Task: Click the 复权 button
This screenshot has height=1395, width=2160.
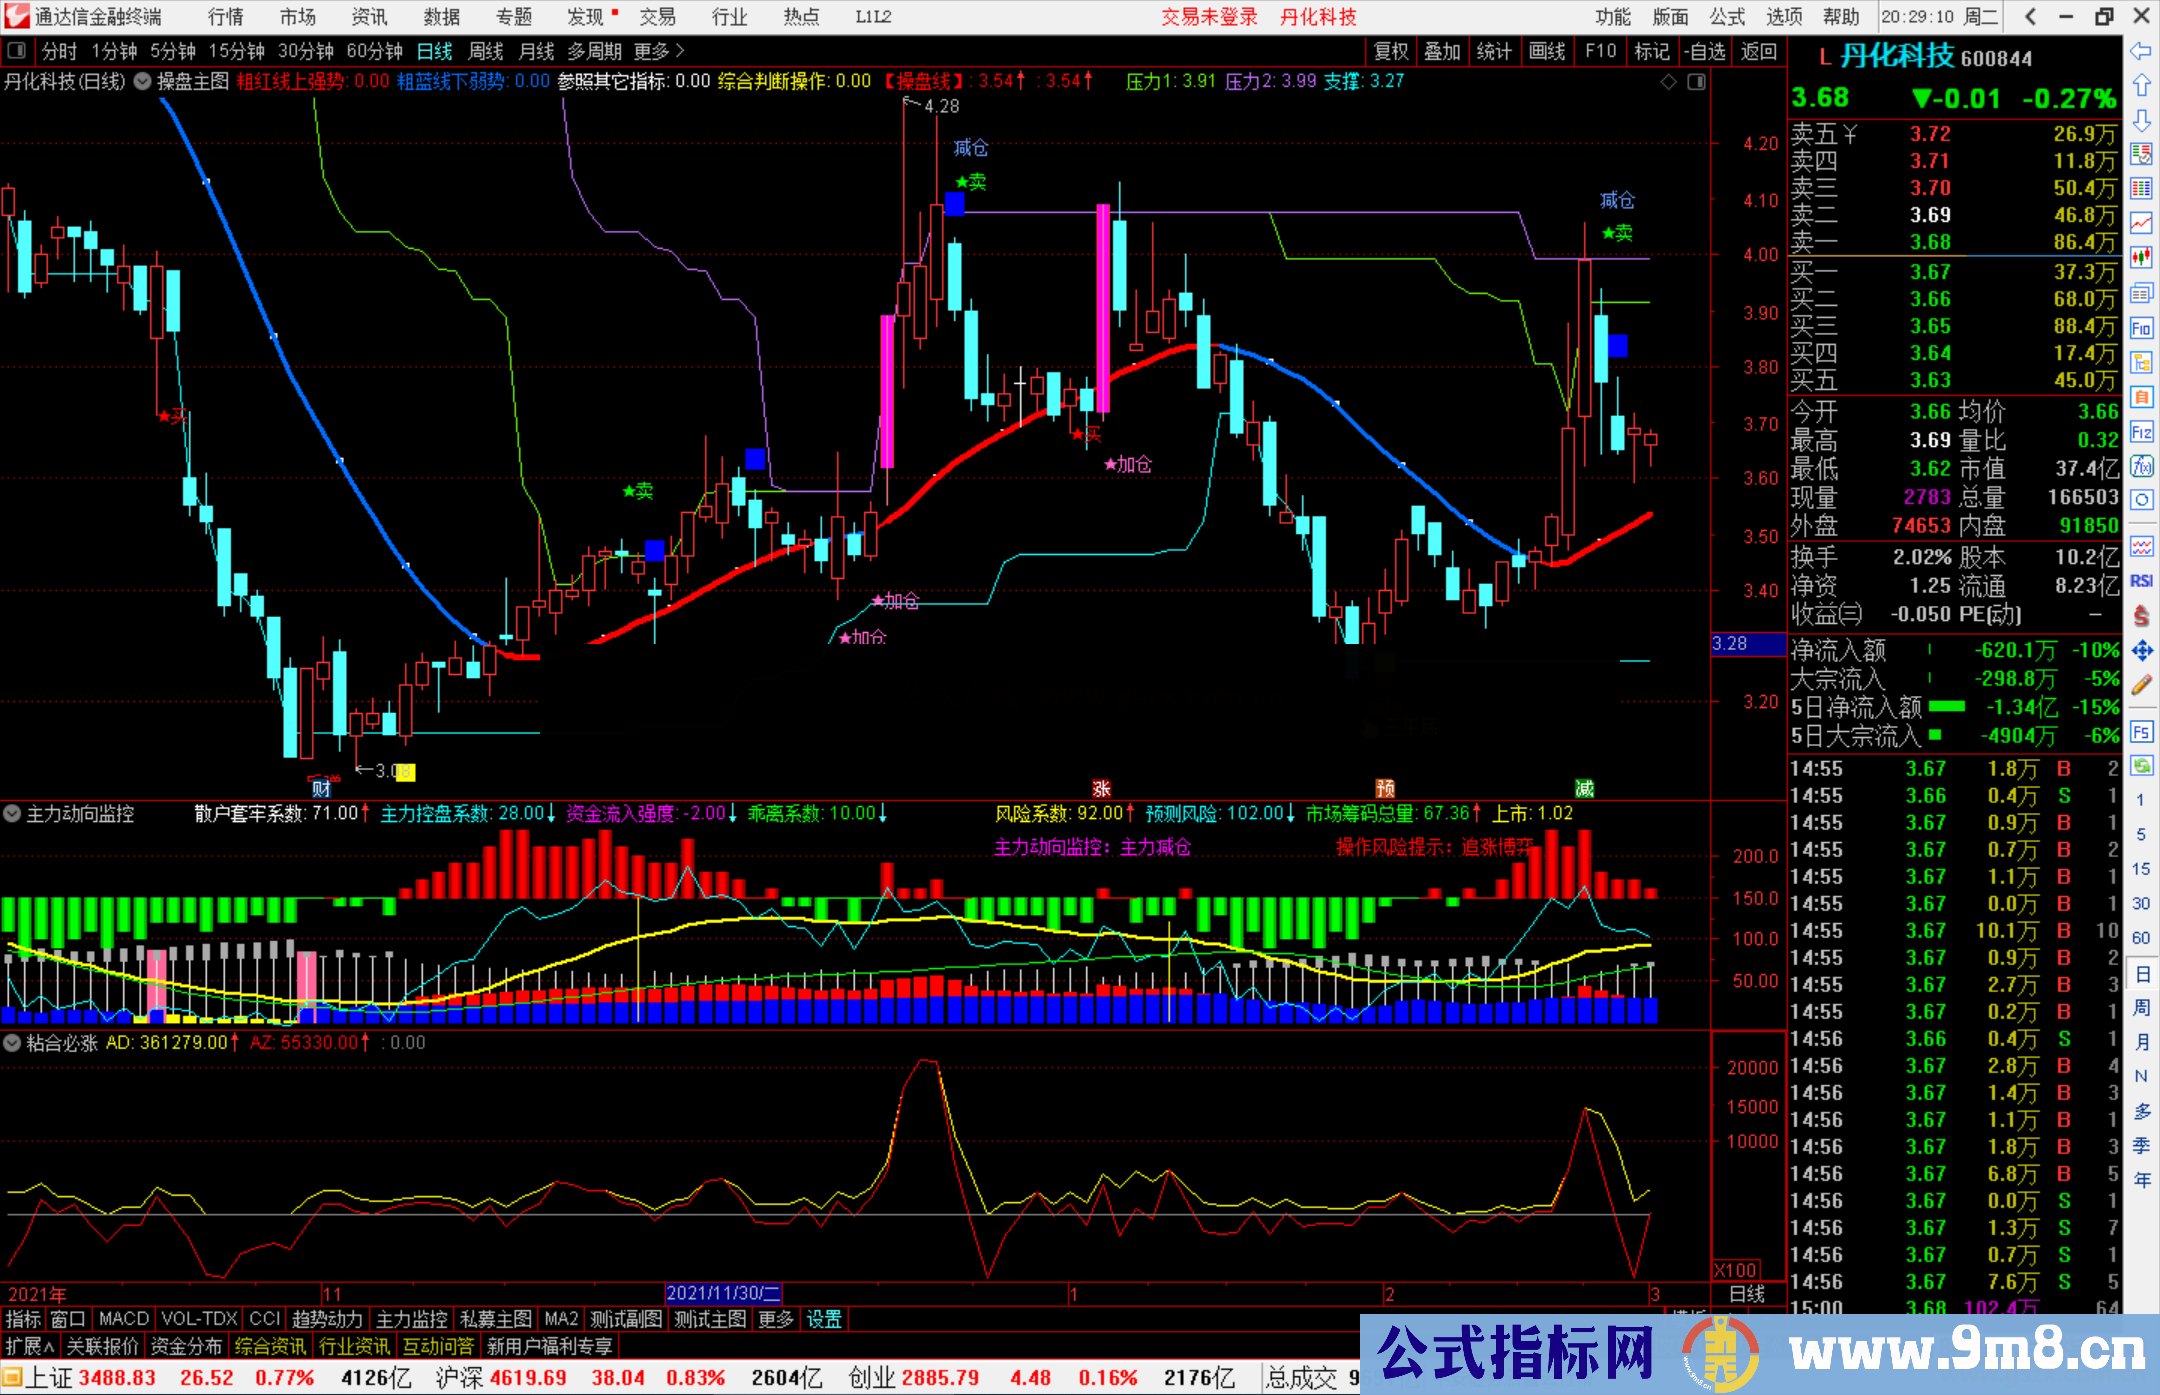Action: pos(1391,51)
